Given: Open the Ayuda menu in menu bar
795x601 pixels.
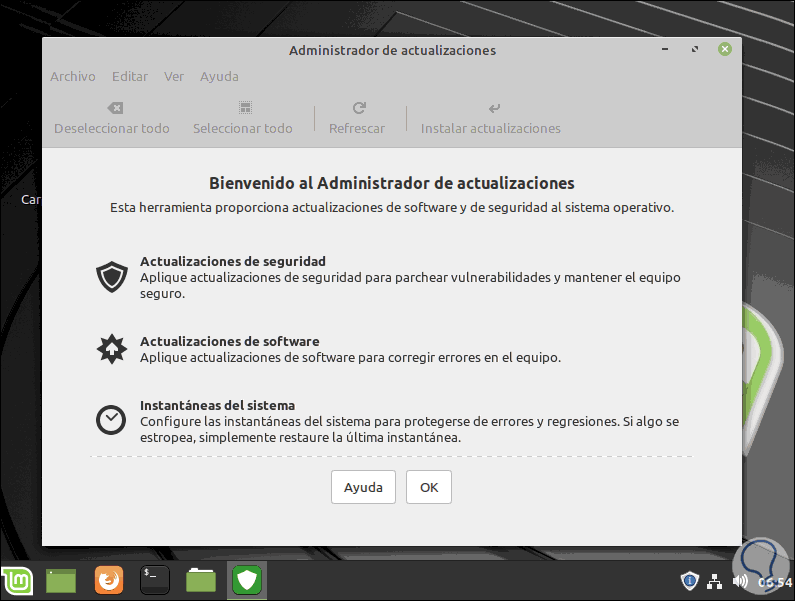Looking at the screenshot, I should click(219, 77).
